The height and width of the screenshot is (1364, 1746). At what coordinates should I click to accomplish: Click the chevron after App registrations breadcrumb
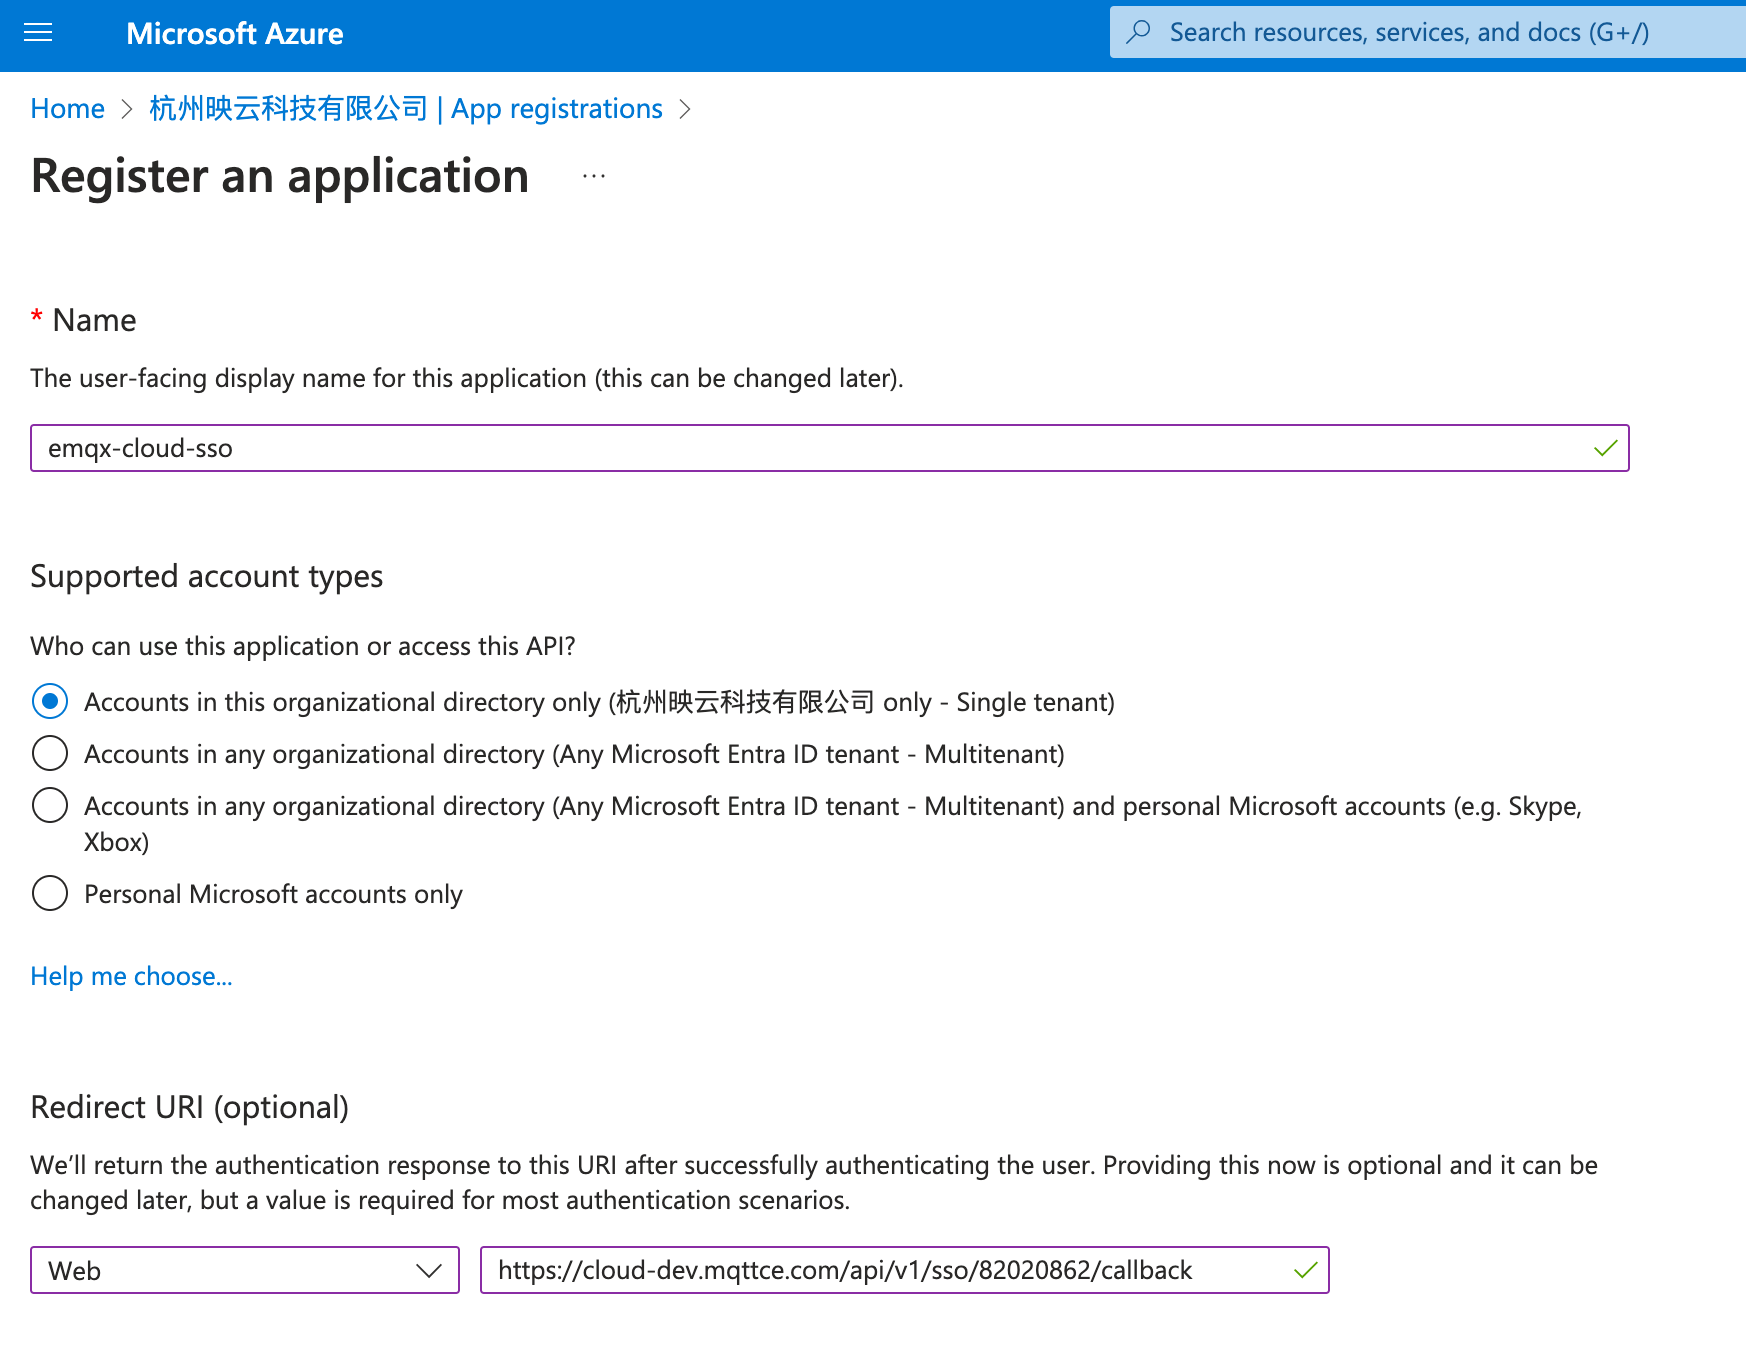[685, 109]
